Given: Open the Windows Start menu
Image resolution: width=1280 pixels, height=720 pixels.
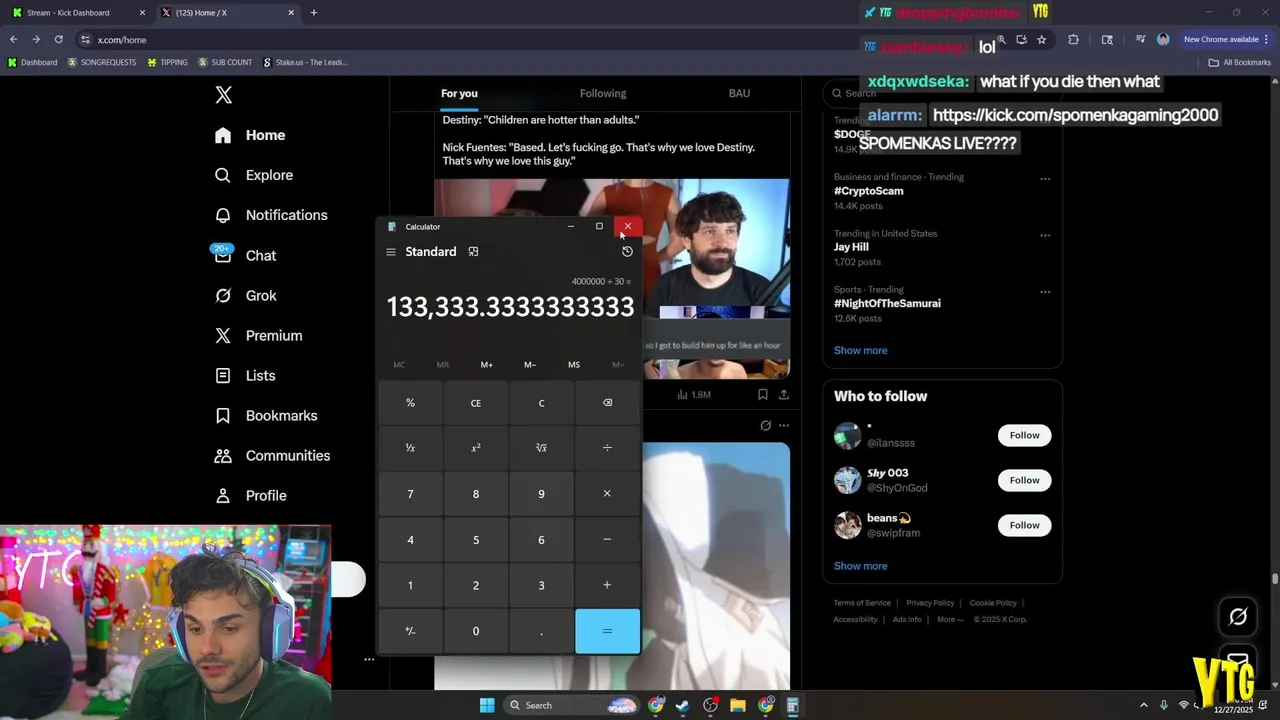Looking at the screenshot, I should tap(487, 705).
